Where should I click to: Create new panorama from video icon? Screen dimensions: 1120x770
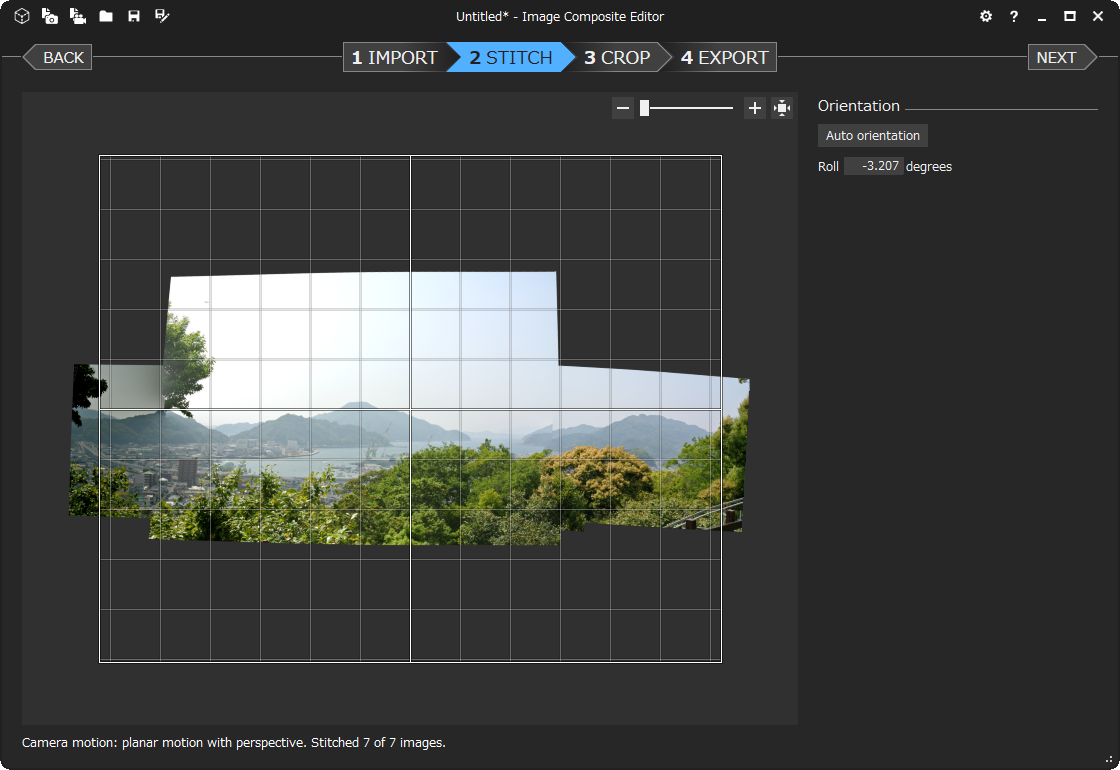click(x=78, y=16)
